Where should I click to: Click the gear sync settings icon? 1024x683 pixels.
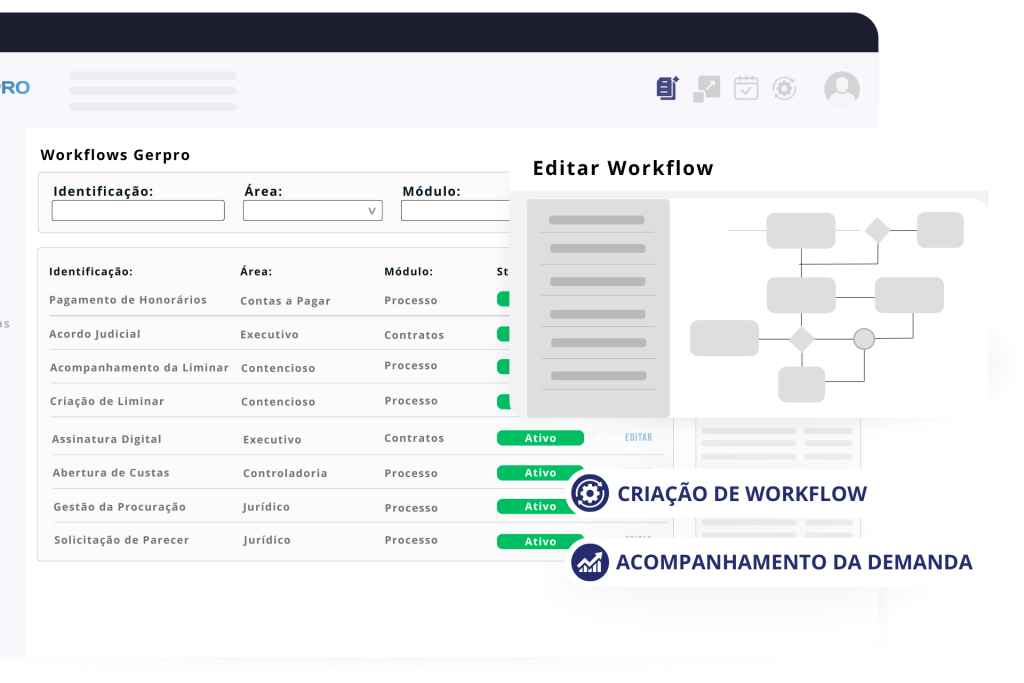[784, 88]
